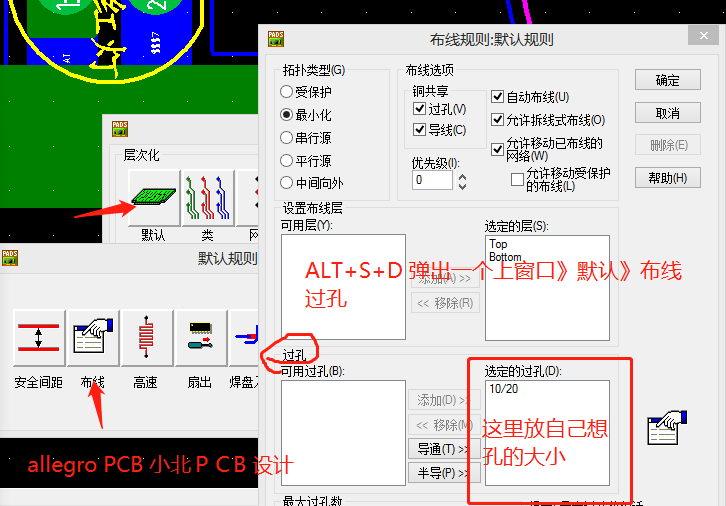Click Partial (半导(P)) via button

(444, 473)
